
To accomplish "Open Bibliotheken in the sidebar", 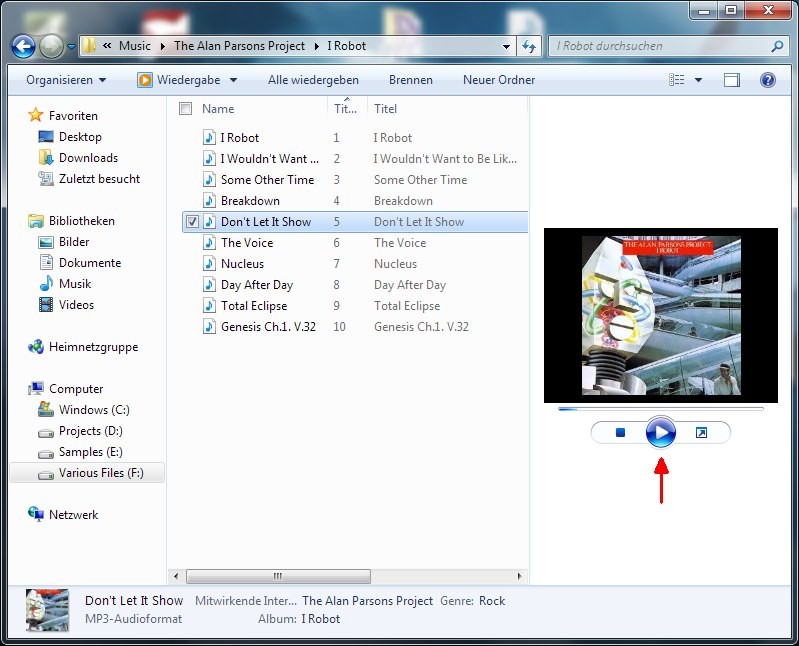I will 82,221.
